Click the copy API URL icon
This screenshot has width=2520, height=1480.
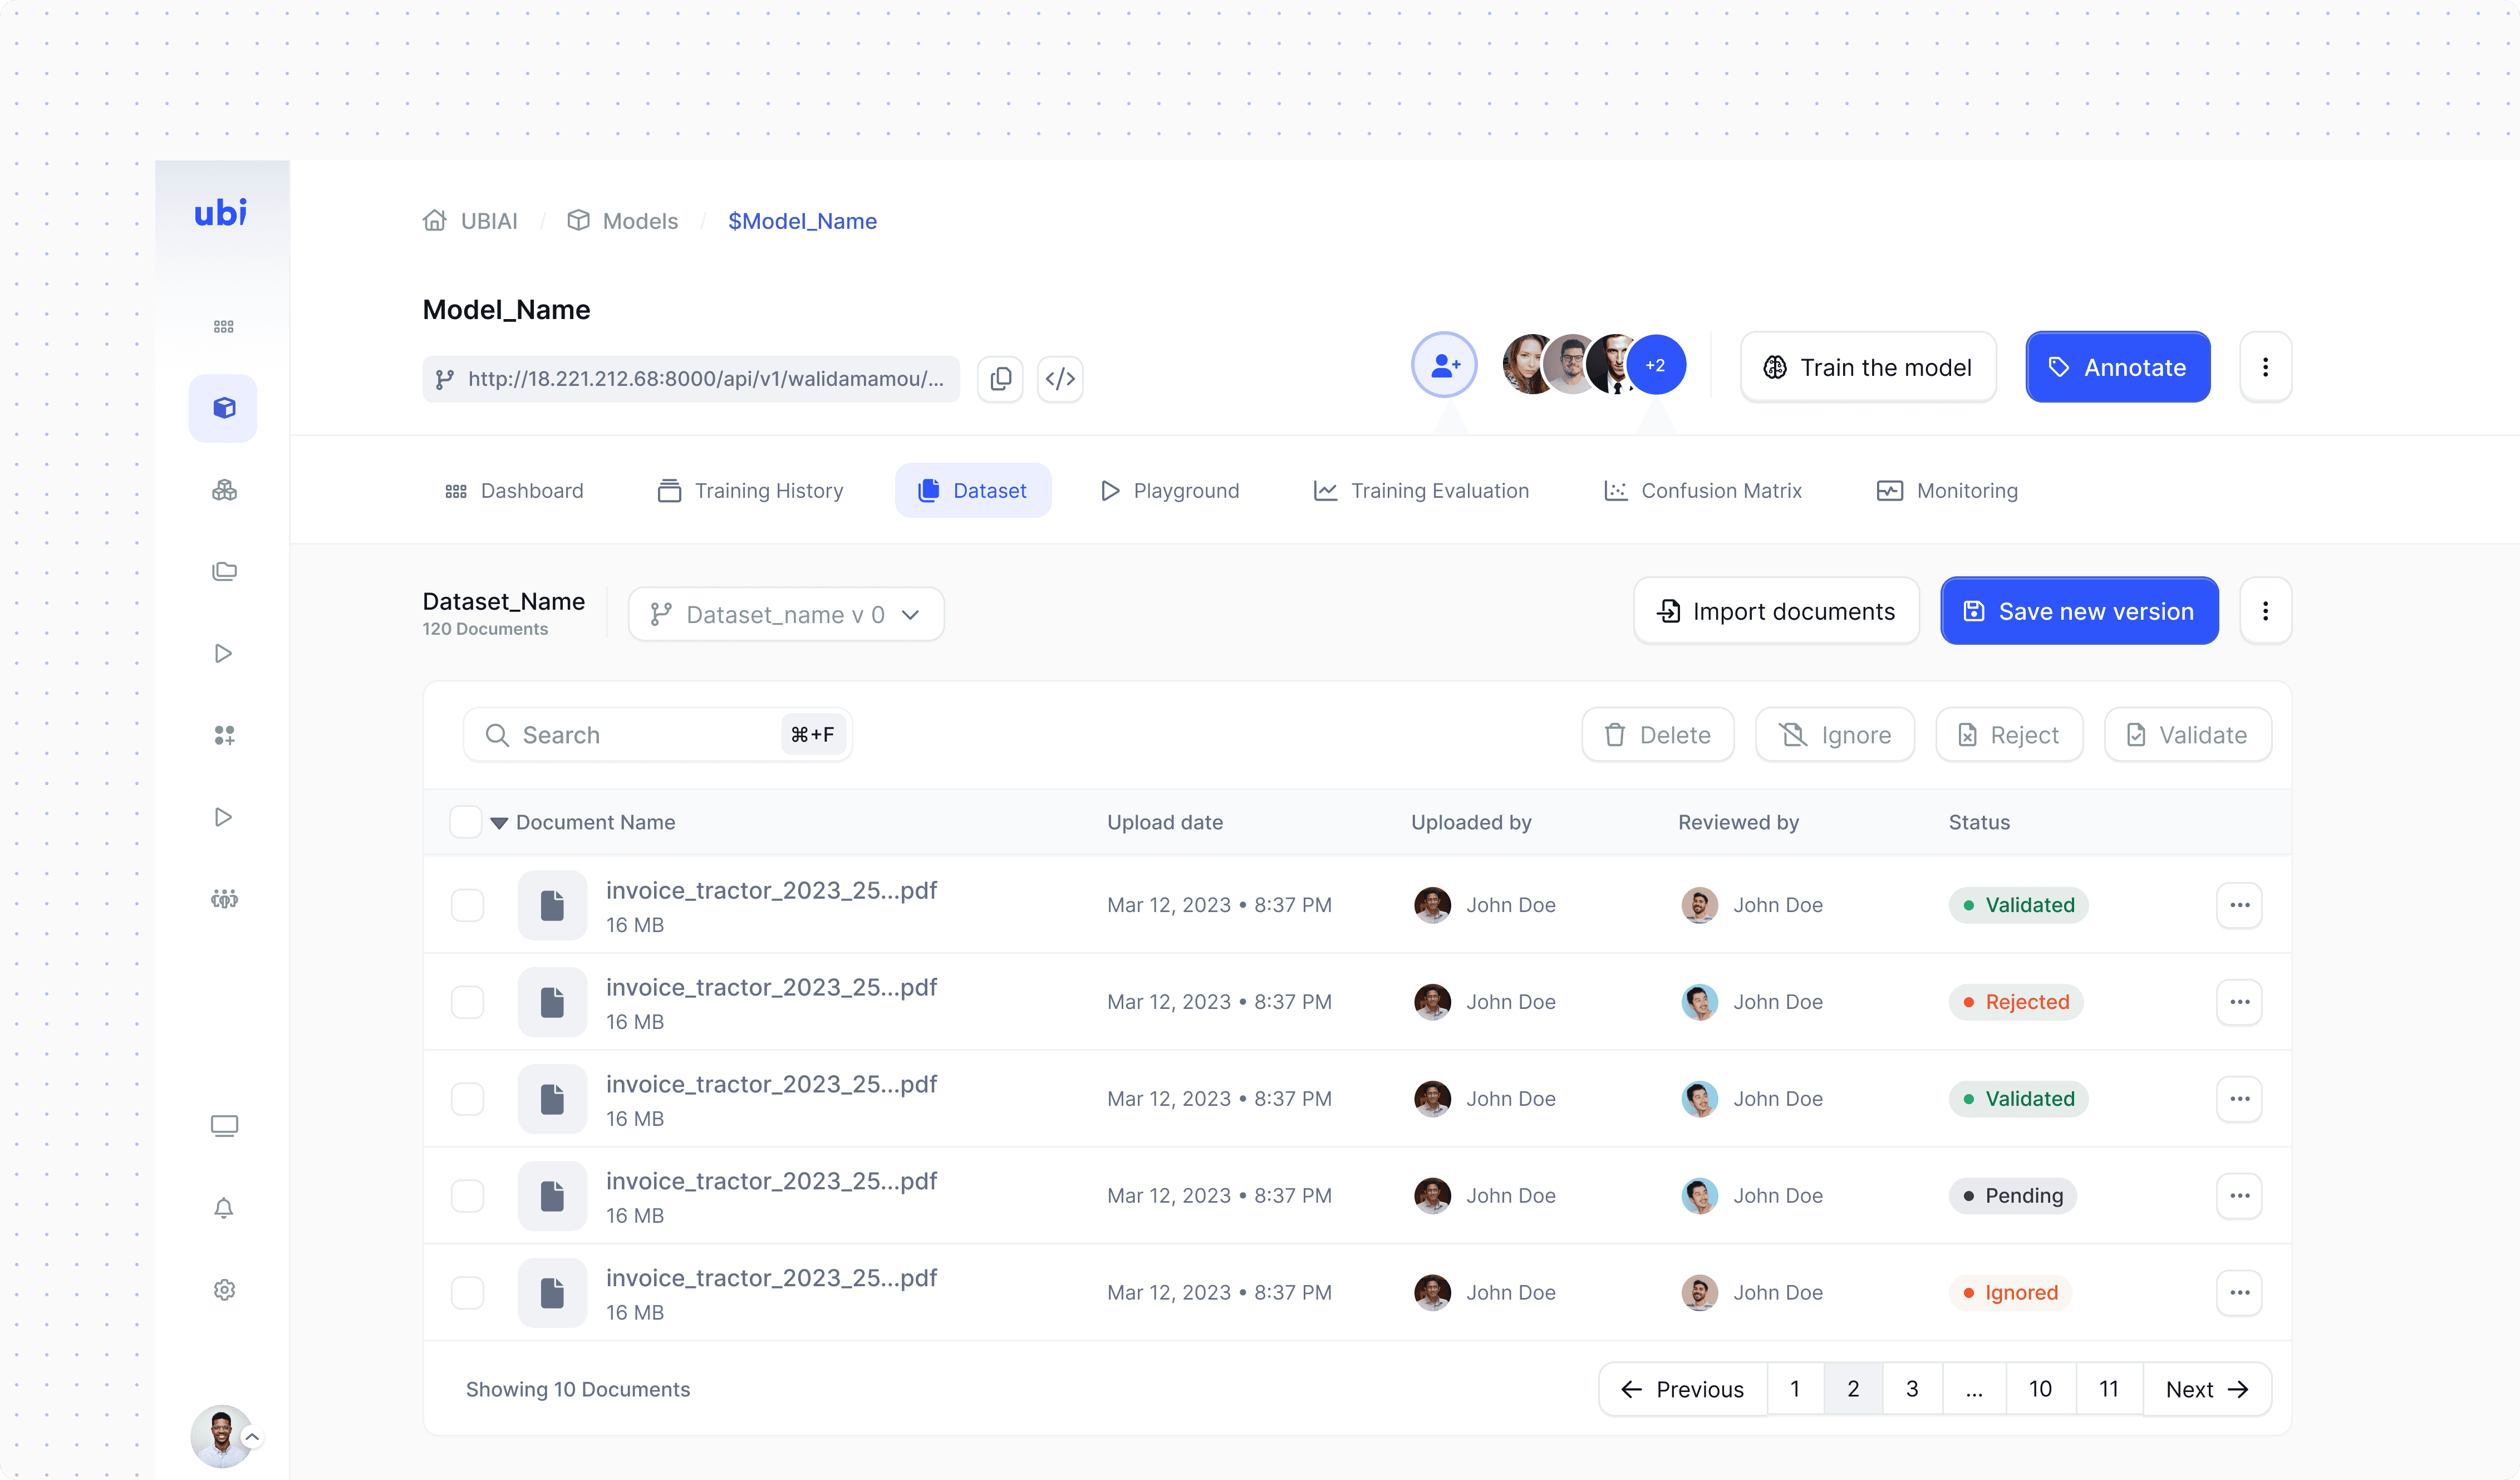[x=1000, y=379]
